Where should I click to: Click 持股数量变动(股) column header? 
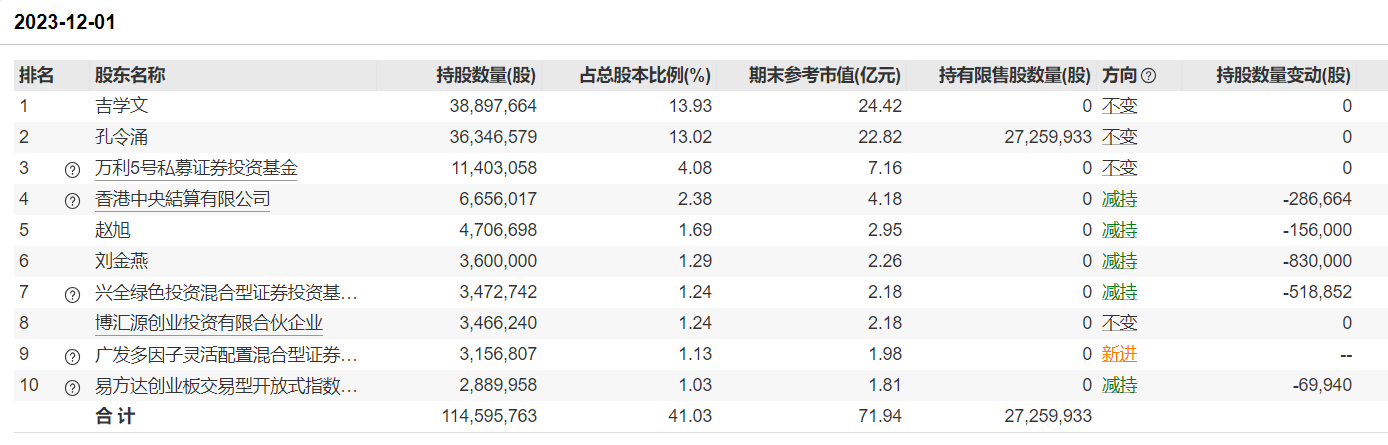1283,75
